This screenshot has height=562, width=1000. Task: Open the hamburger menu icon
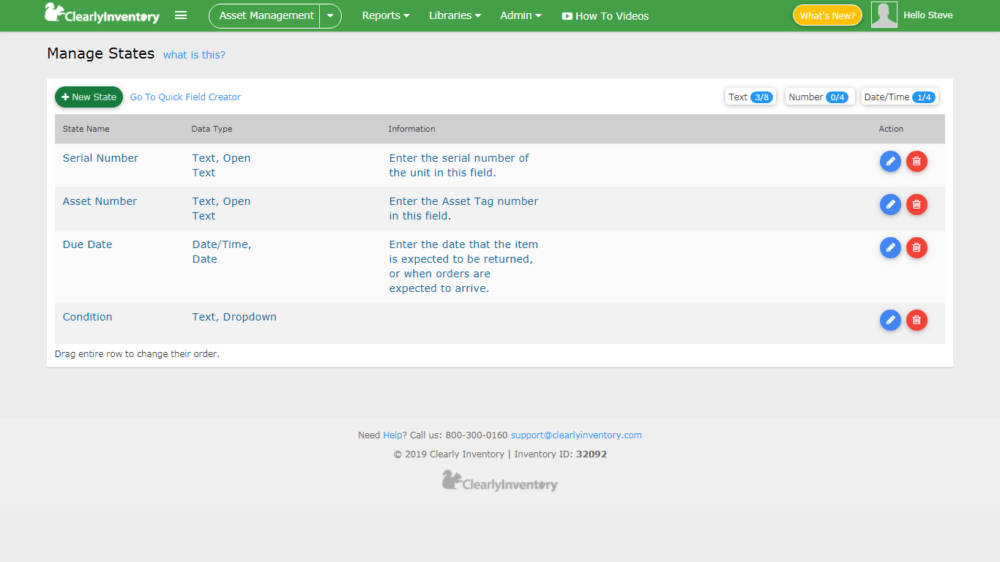tap(180, 15)
